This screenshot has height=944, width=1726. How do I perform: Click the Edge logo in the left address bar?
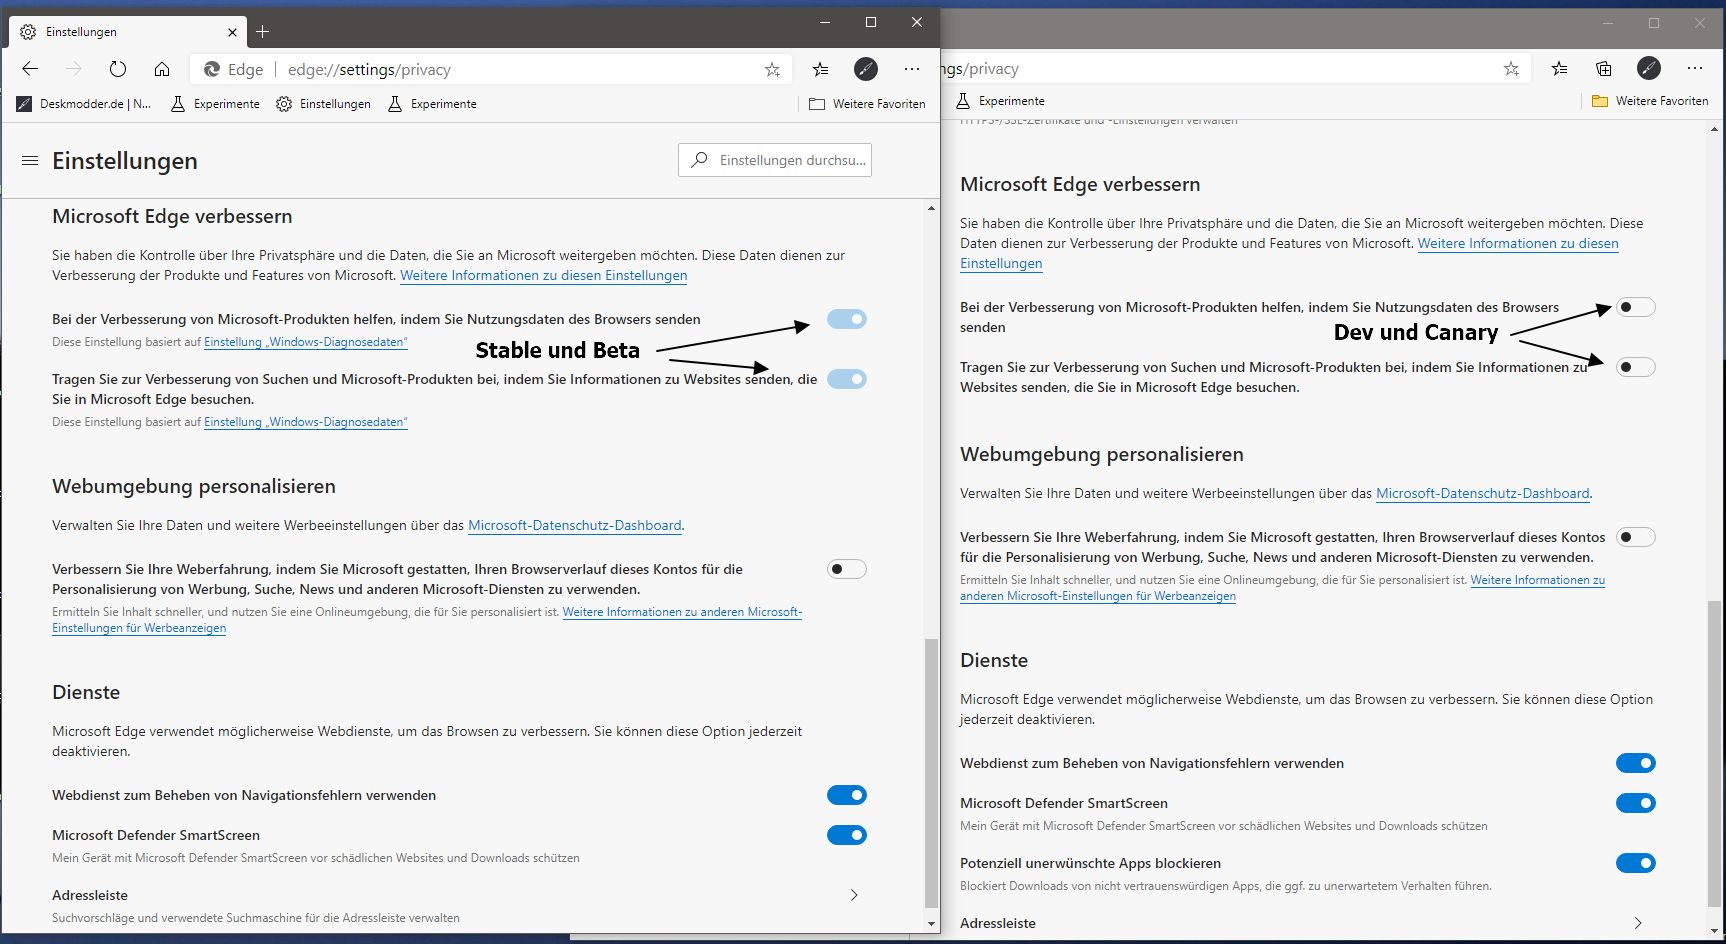[x=212, y=69]
